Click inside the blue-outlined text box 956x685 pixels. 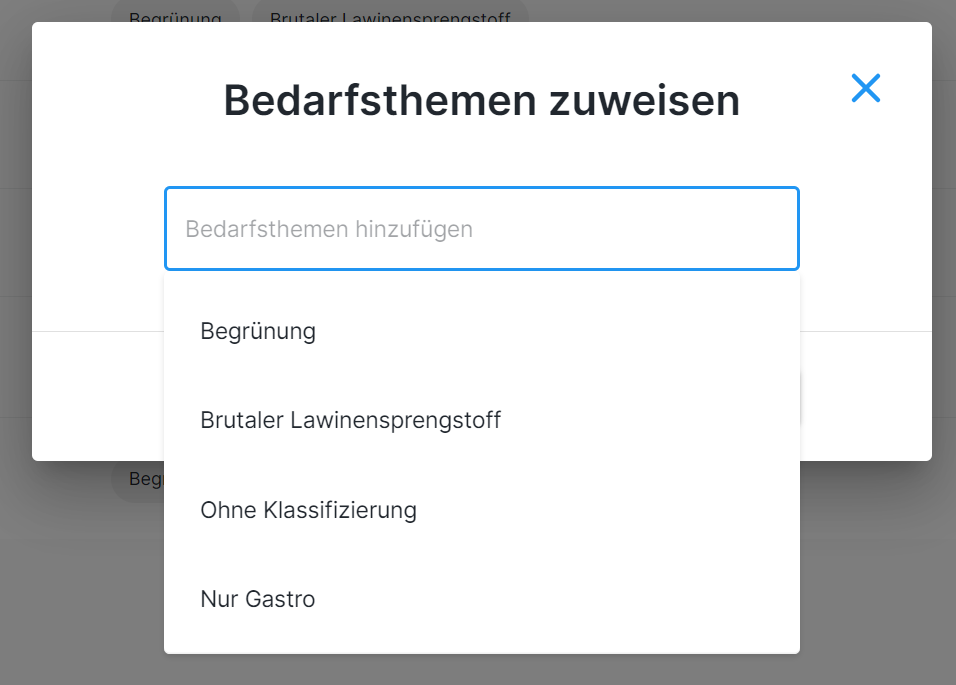[481, 229]
